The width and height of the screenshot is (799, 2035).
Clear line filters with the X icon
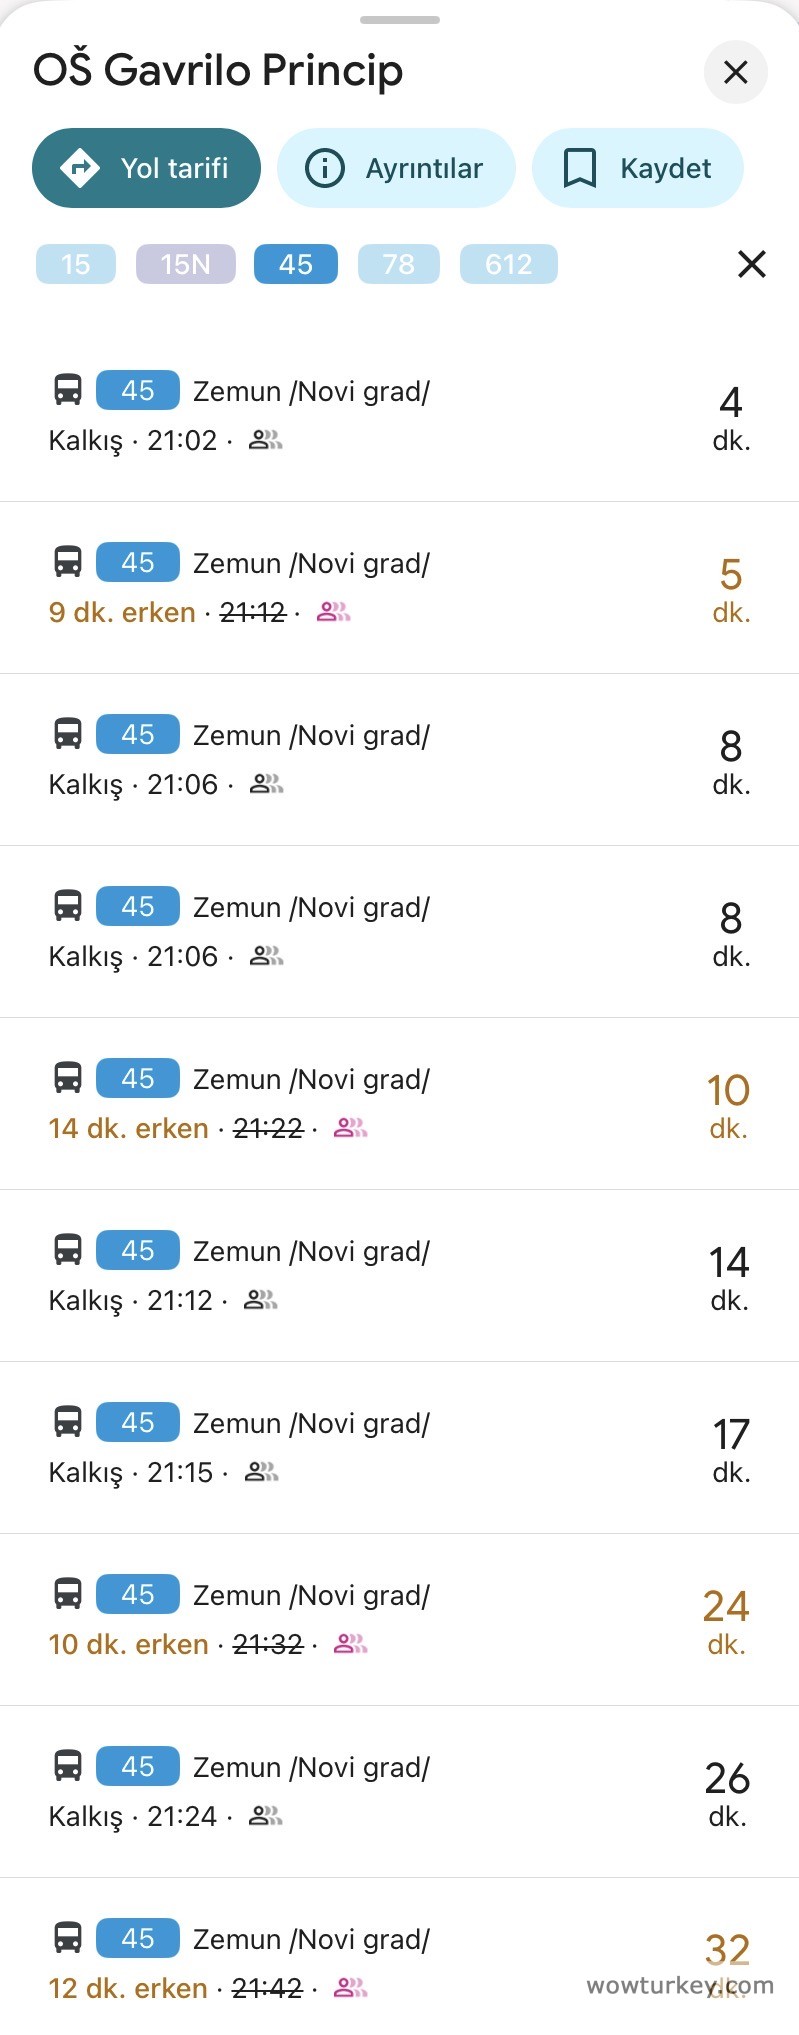coord(751,264)
